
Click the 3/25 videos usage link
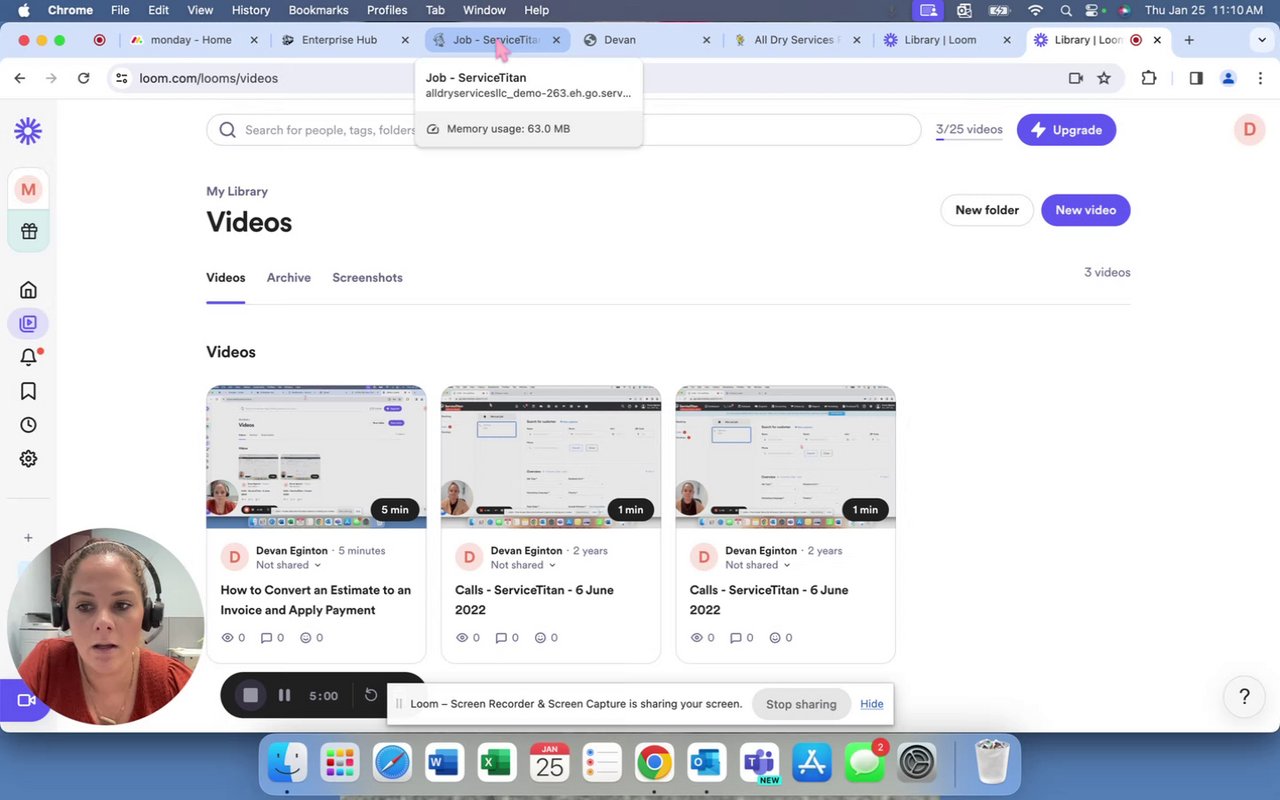pos(969,130)
